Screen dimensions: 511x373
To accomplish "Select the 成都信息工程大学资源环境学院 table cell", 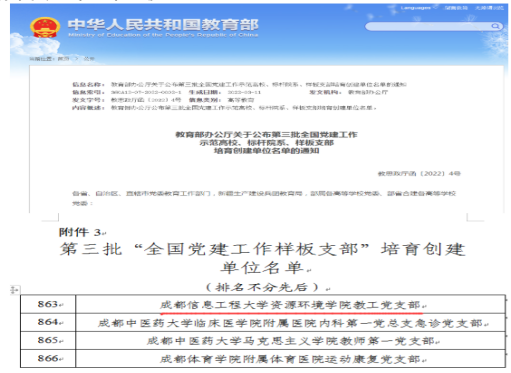I will [290, 304].
